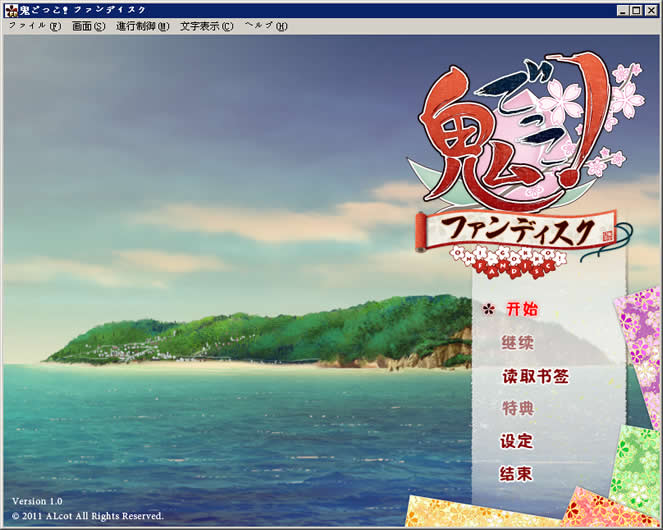663x530 pixels.
Task: Click the Version 1.0 text
Action: click(x=37, y=501)
